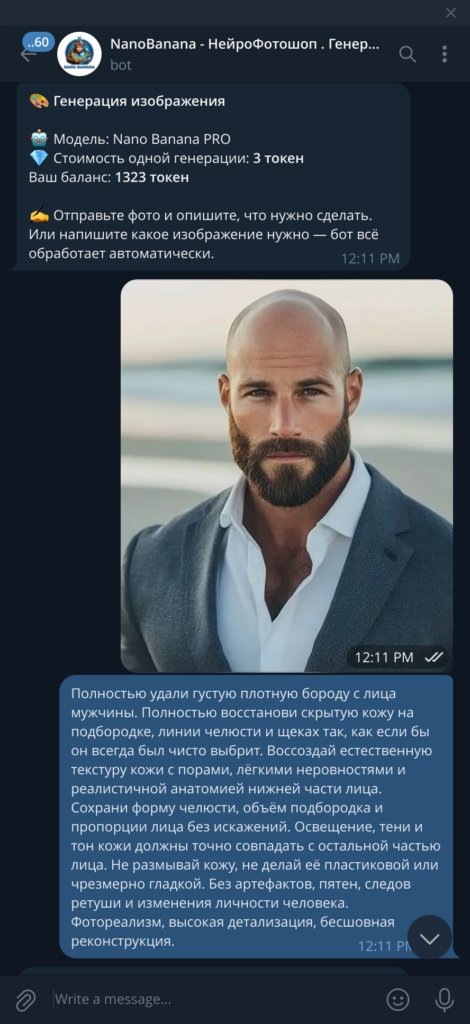The height and width of the screenshot is (1024, 470).
Task: Open the emoji picker
Action: [398, 999]
